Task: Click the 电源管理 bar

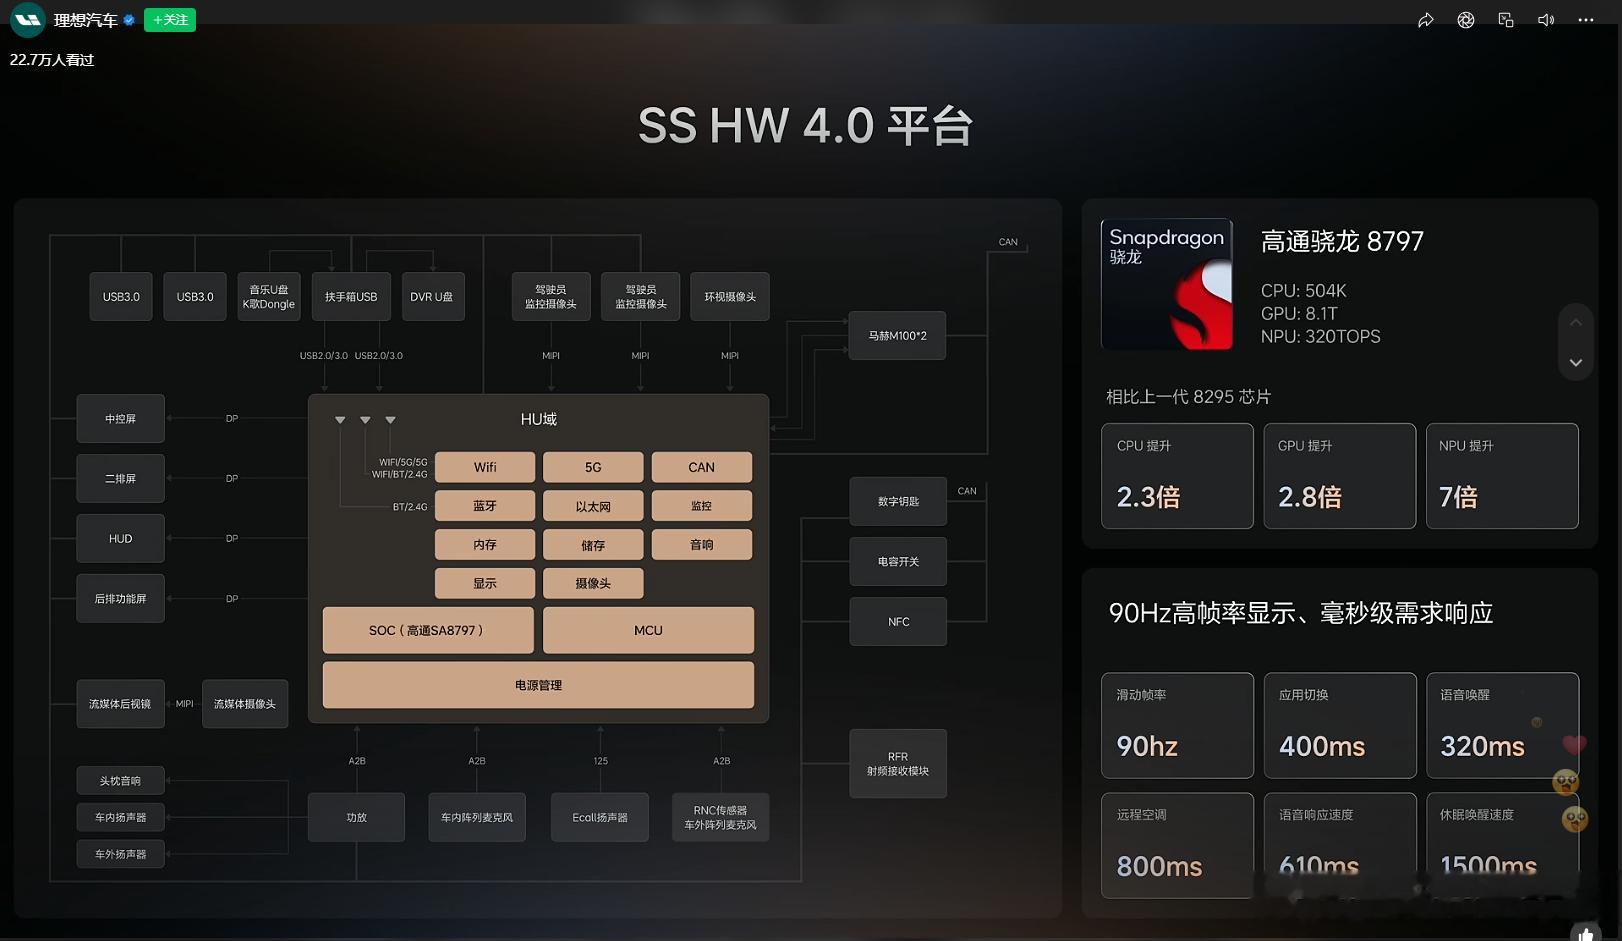Action: click(538, 685)
